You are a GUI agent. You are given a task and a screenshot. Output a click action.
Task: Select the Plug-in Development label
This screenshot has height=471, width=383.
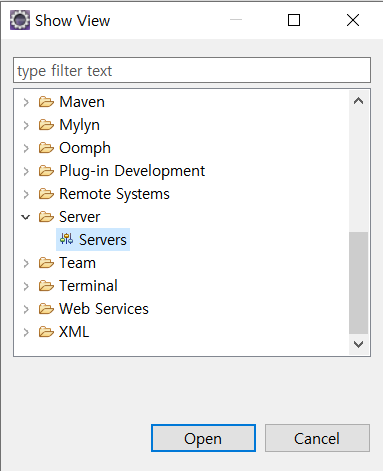pyautogui.click(x=132, y=171)
